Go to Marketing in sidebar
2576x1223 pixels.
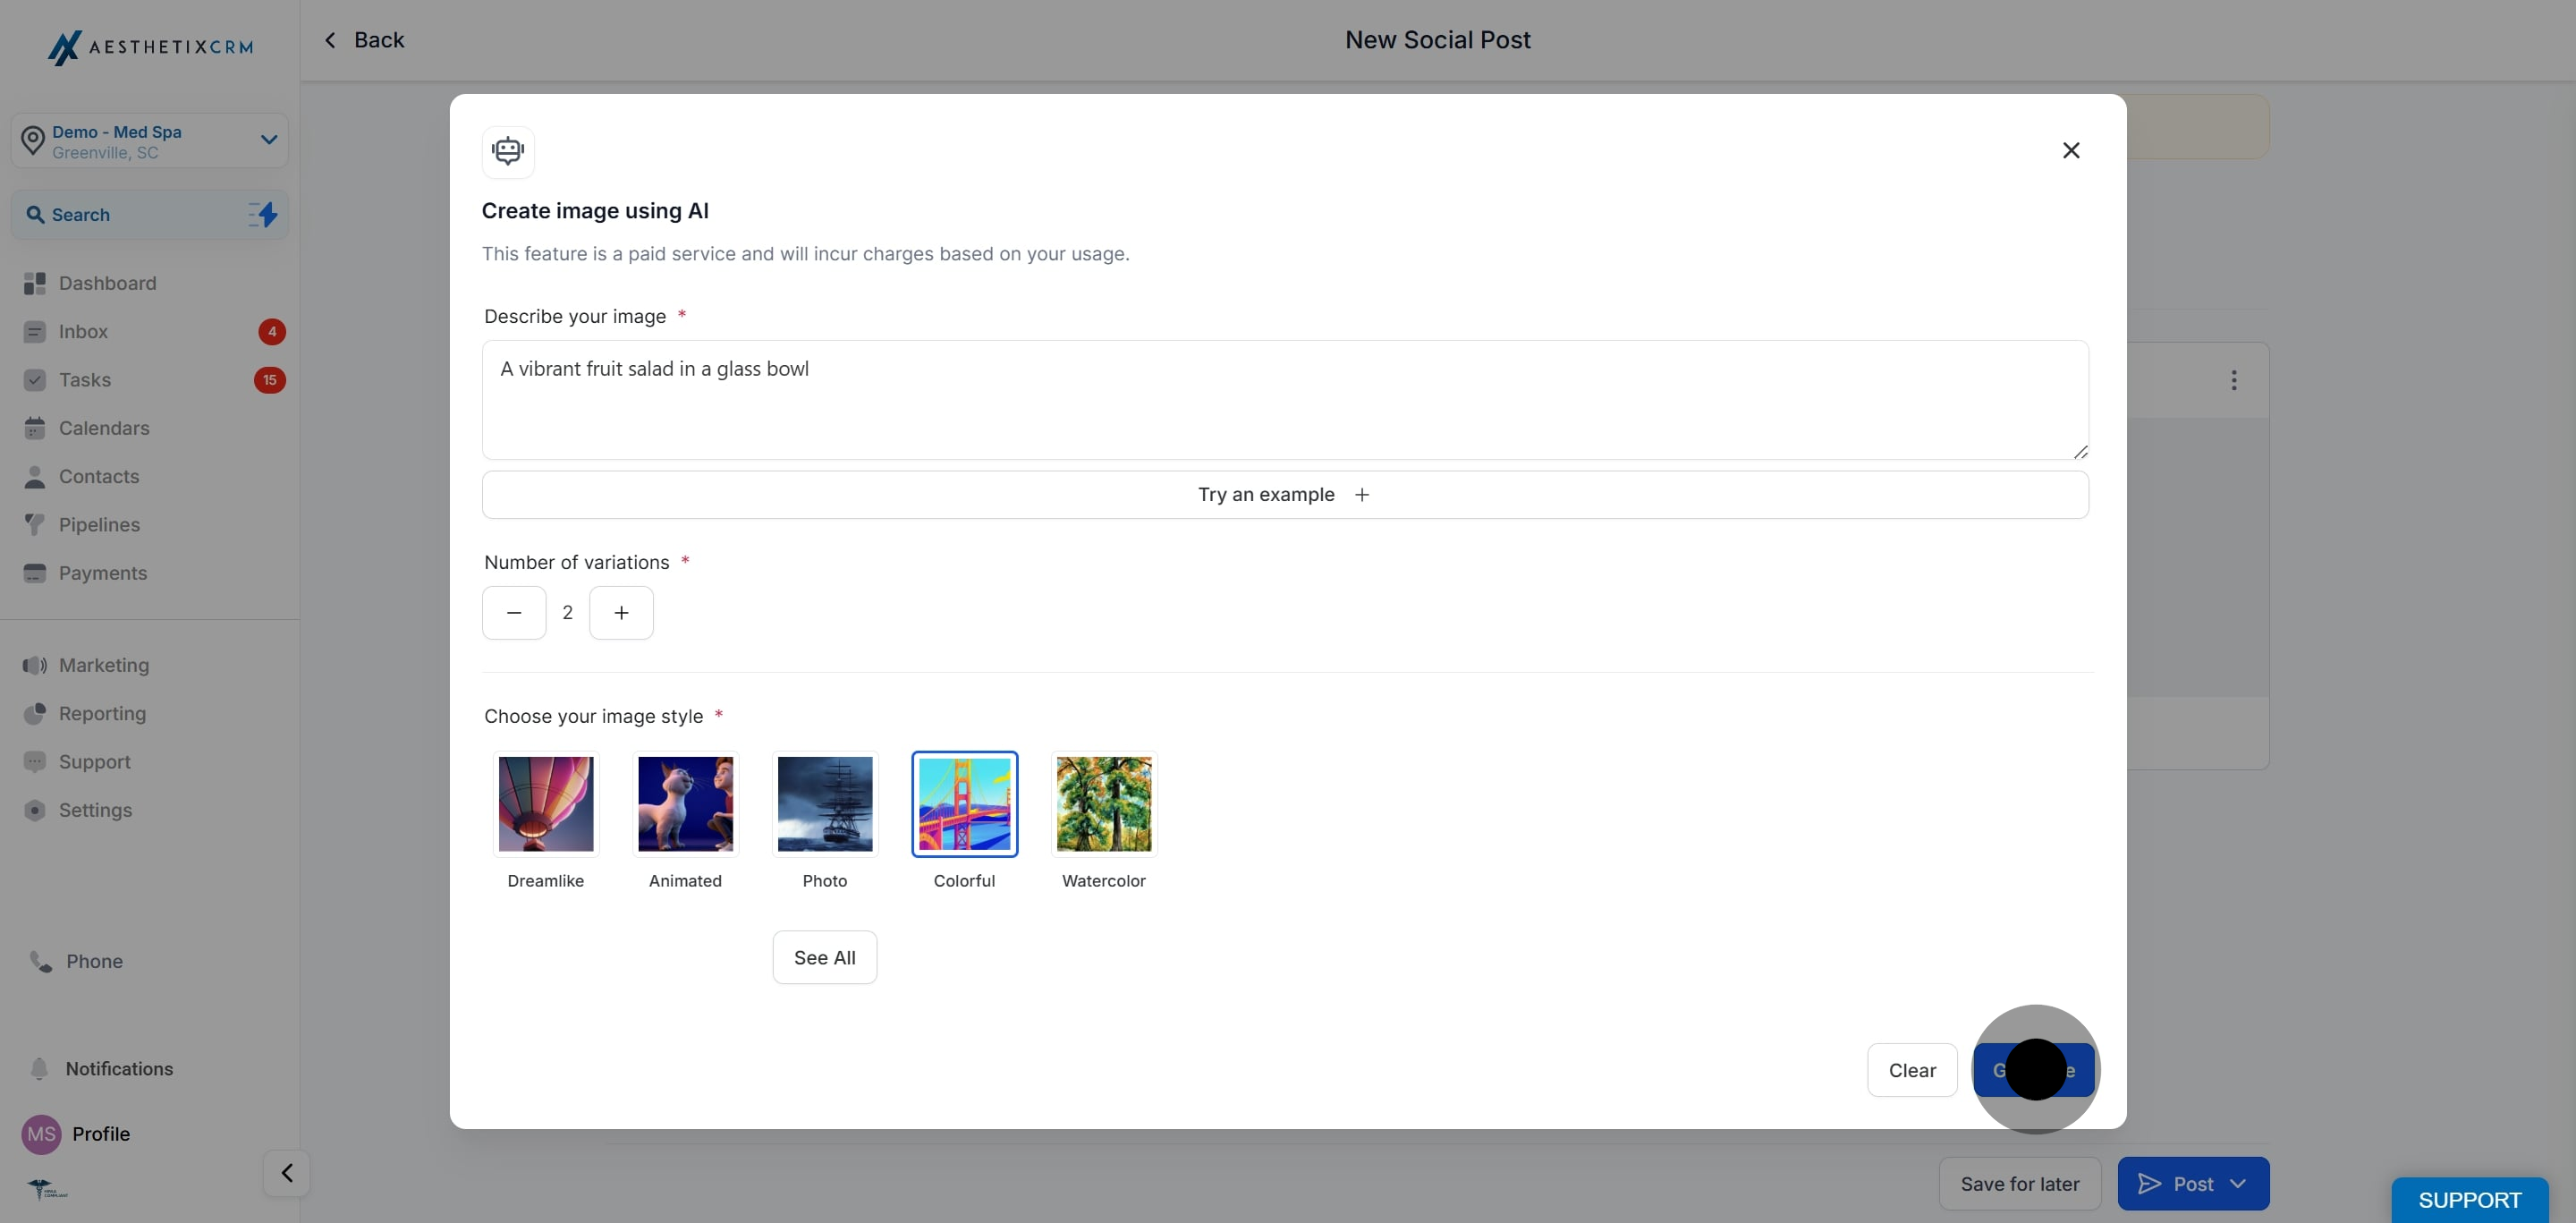coord(103,665)
